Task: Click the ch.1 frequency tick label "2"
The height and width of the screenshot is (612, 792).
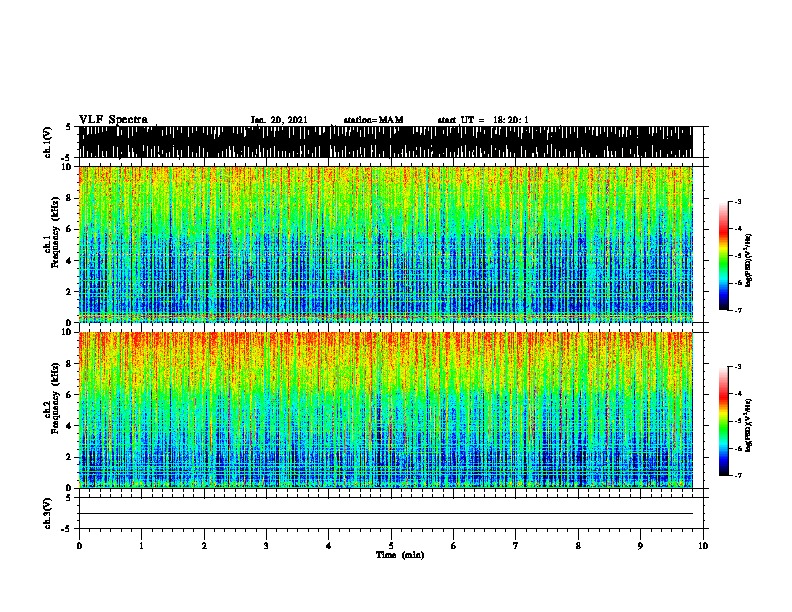Action: pos(70,292)
